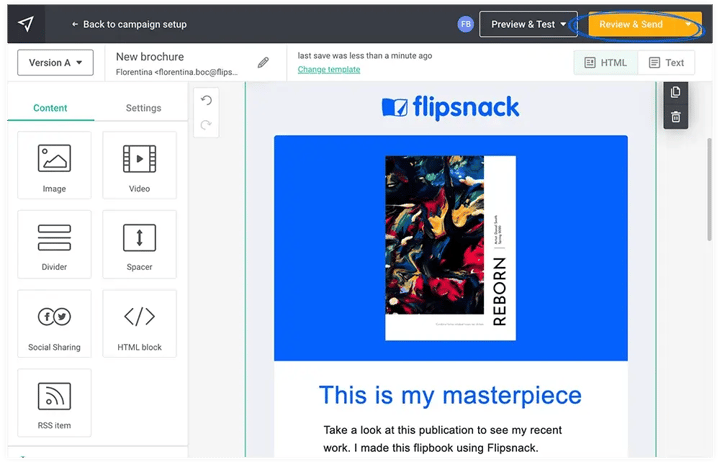
Task: Add an RSS item block
Action: [x=54, y=403]
